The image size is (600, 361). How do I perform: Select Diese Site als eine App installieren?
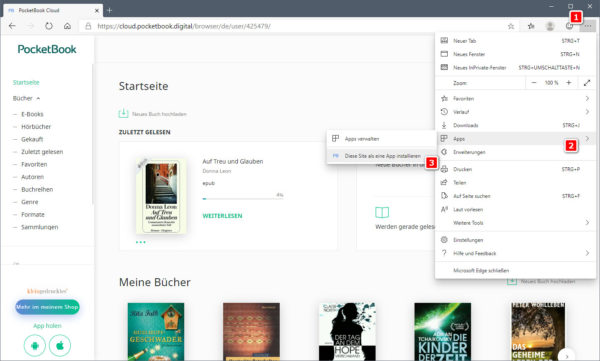point(382,156)
